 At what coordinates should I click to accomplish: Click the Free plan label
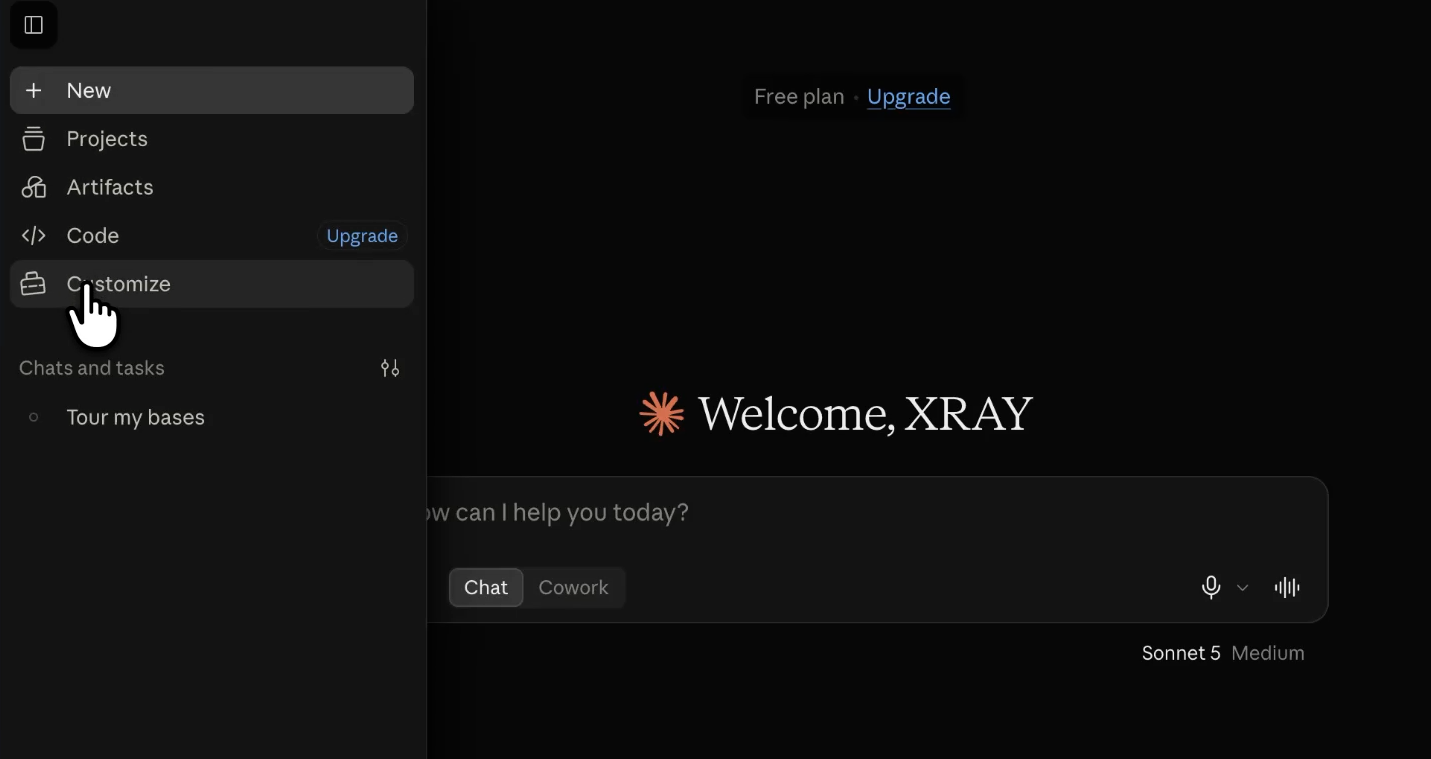799,97
